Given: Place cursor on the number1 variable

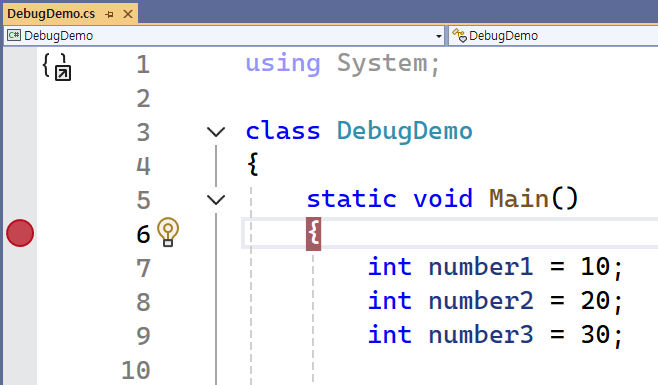Looking at the screenshot, I should tap(480, 267).
